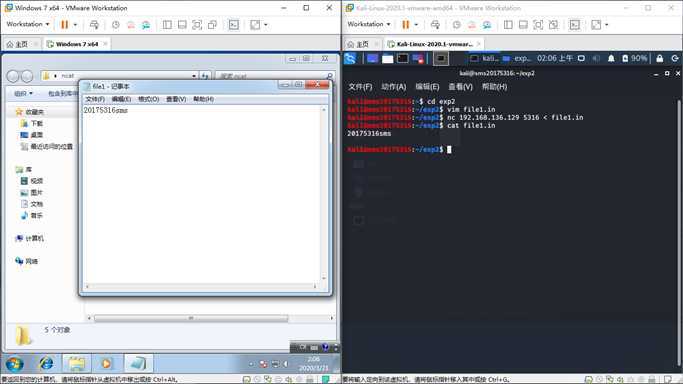The height and width of the screenshot is (384, 683).
Task: Click into the Notepad text area with 20175316sms
Action: click(x=202, y=194)
